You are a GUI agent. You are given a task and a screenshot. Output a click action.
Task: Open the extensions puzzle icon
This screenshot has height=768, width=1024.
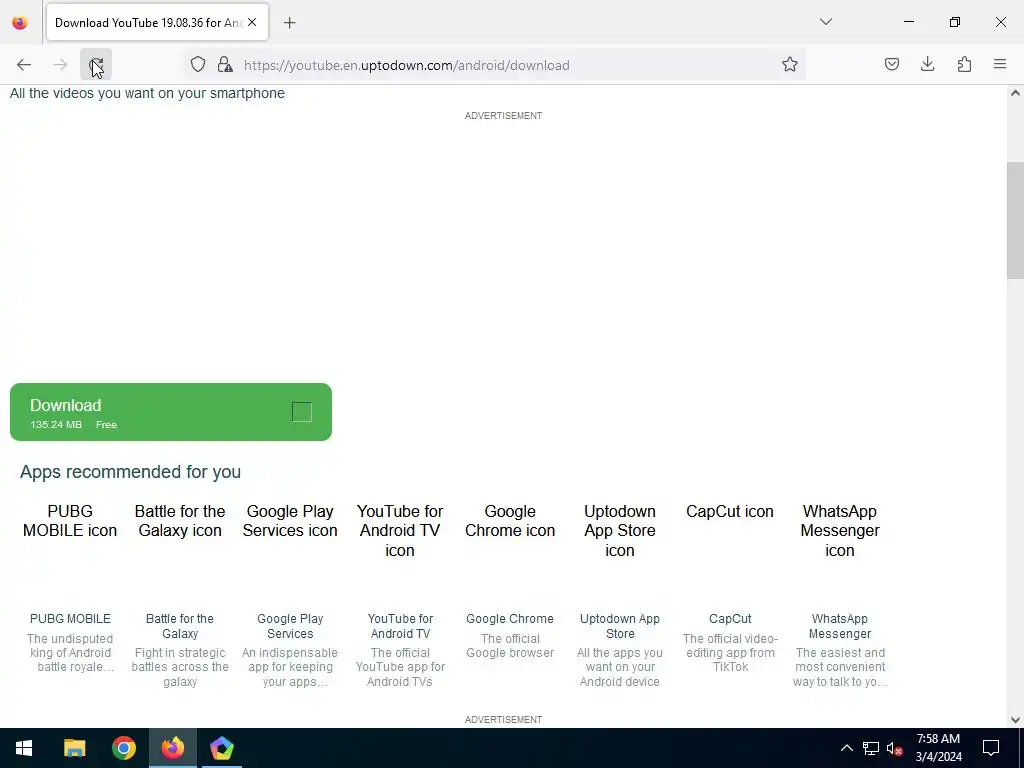pos(964,64)
